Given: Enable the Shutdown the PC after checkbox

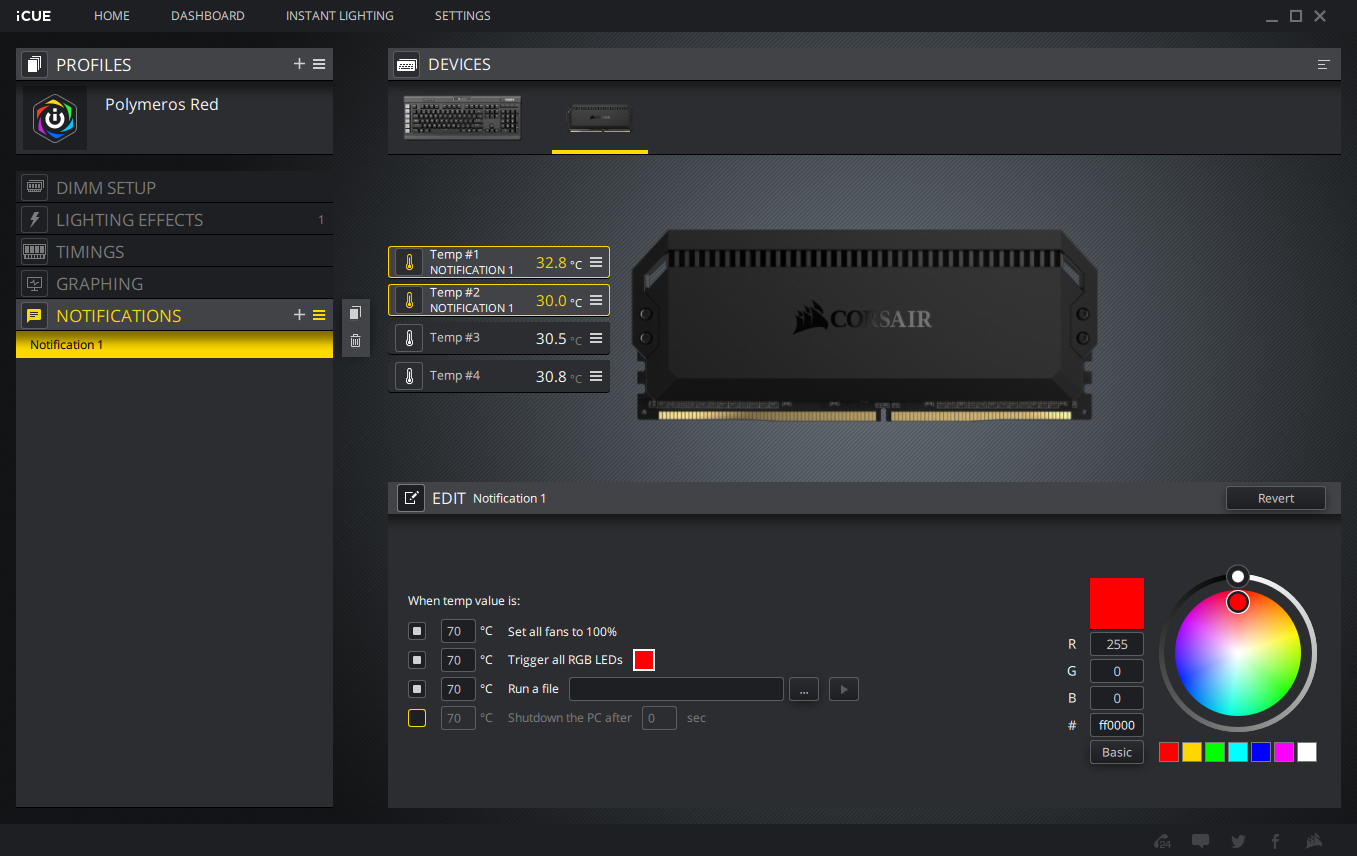Looking at the screenshot, I should coord(417,718).
